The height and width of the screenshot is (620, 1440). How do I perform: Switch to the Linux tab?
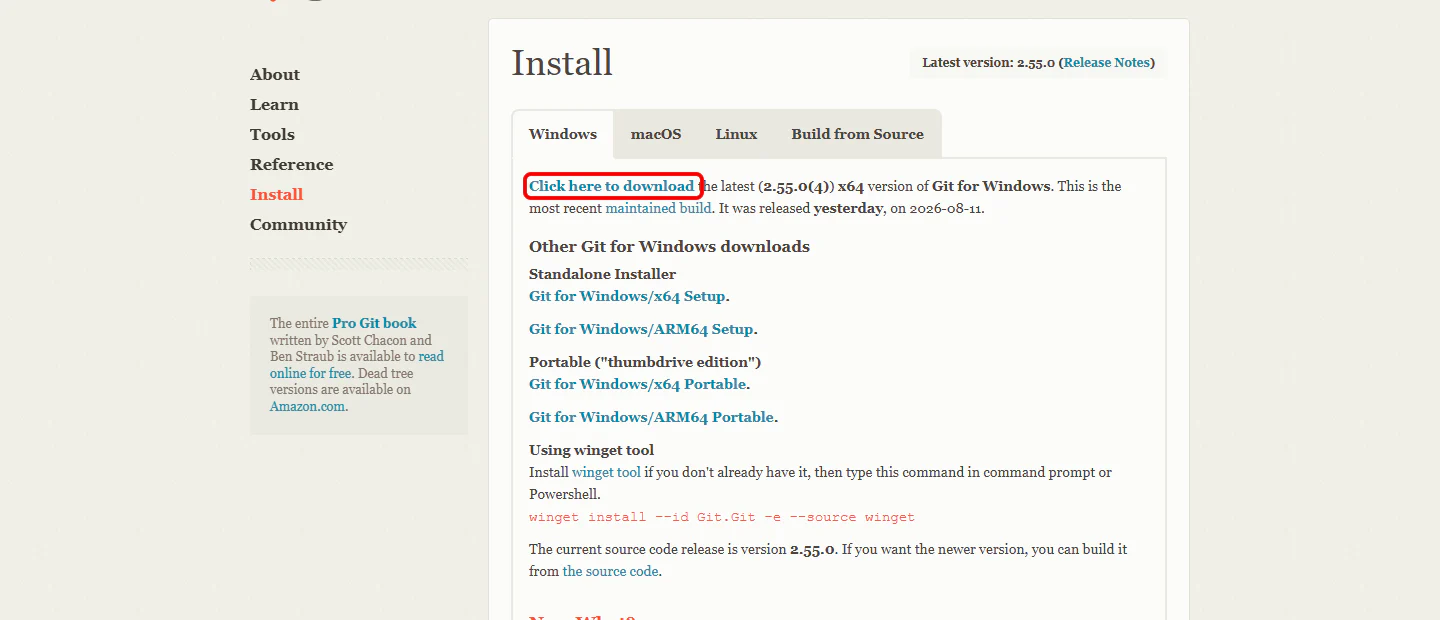point(736,134)
